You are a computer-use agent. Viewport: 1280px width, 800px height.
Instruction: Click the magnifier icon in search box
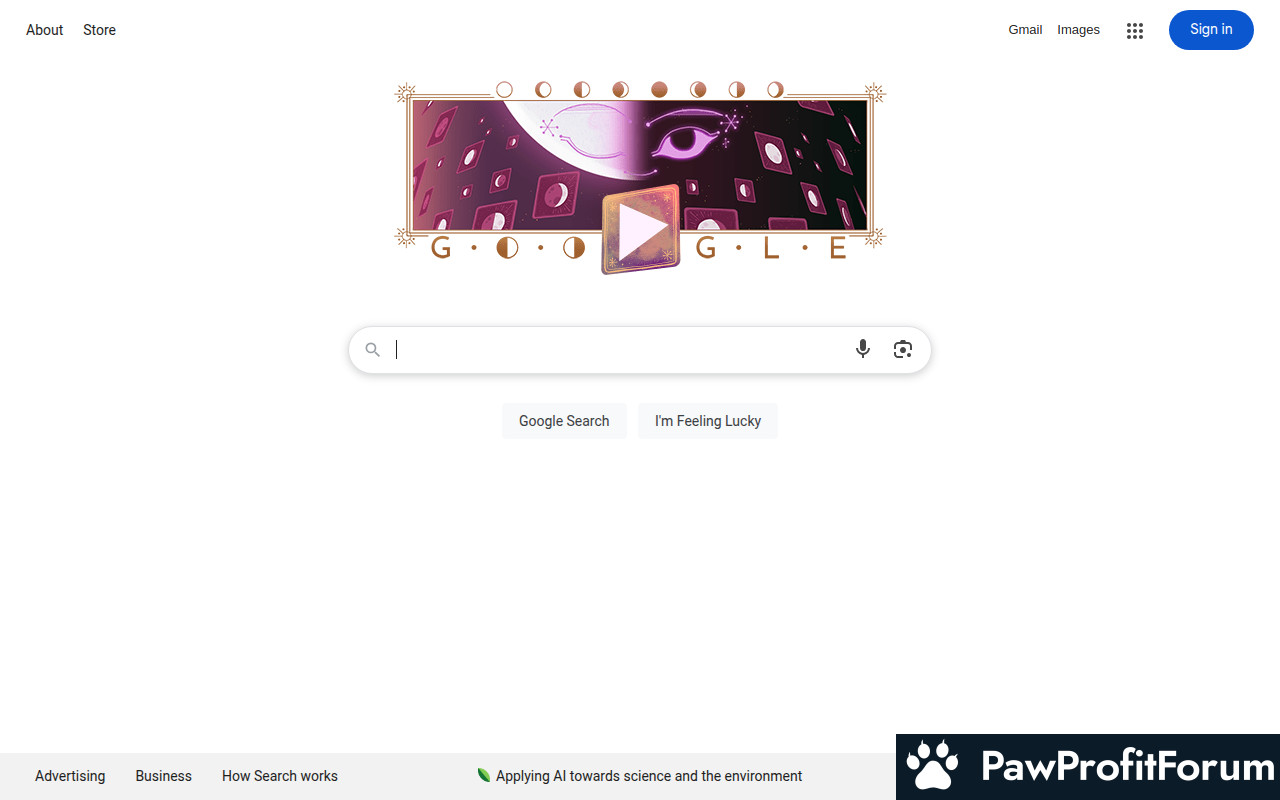click(372, 349)
